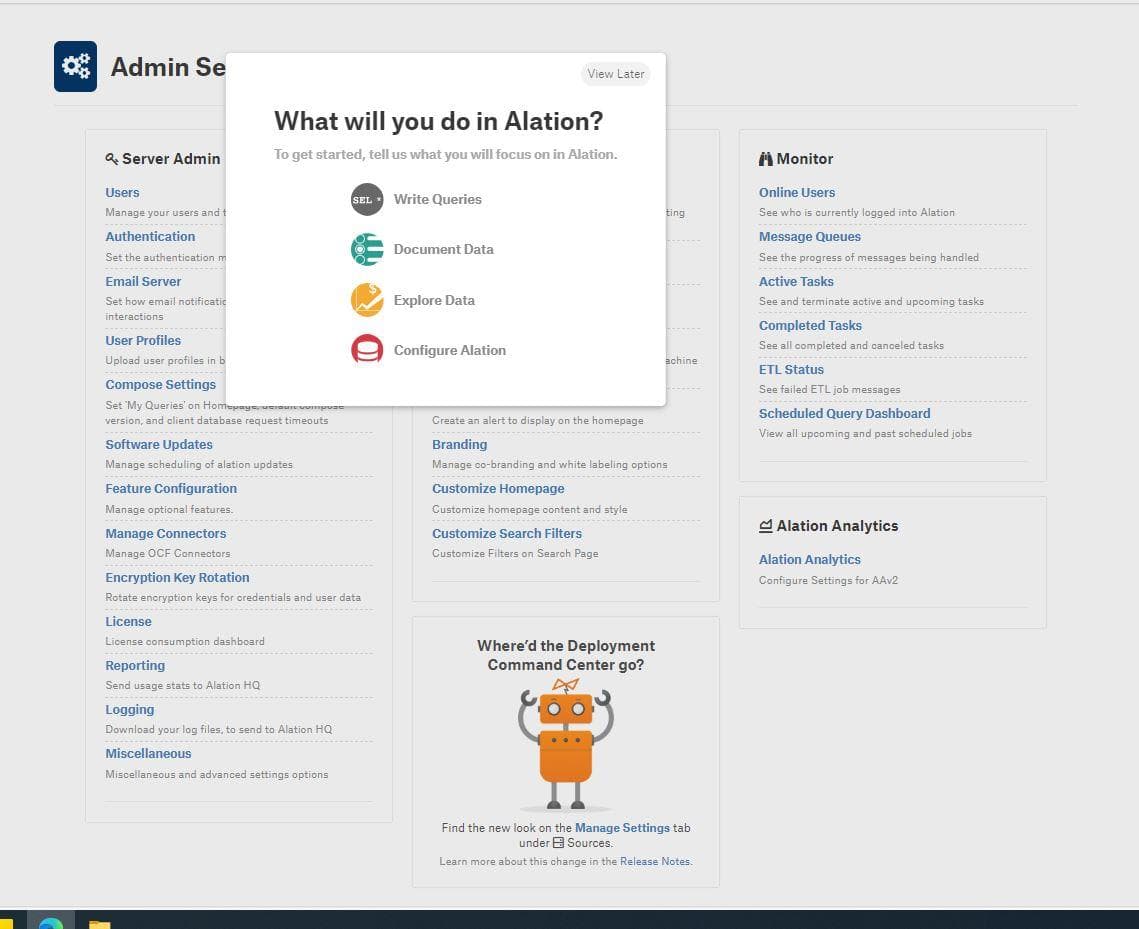Click "Where'd the Deployment Command Center go?" heading

566,655
